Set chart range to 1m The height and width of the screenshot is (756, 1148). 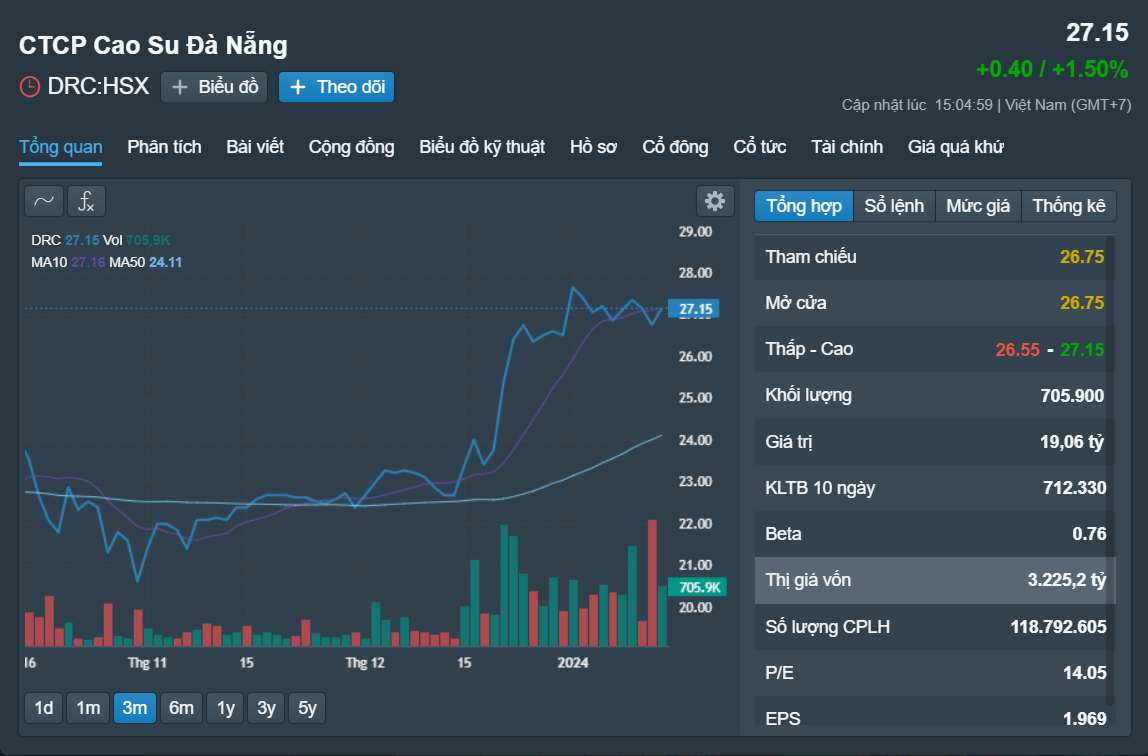click(89, 708)
